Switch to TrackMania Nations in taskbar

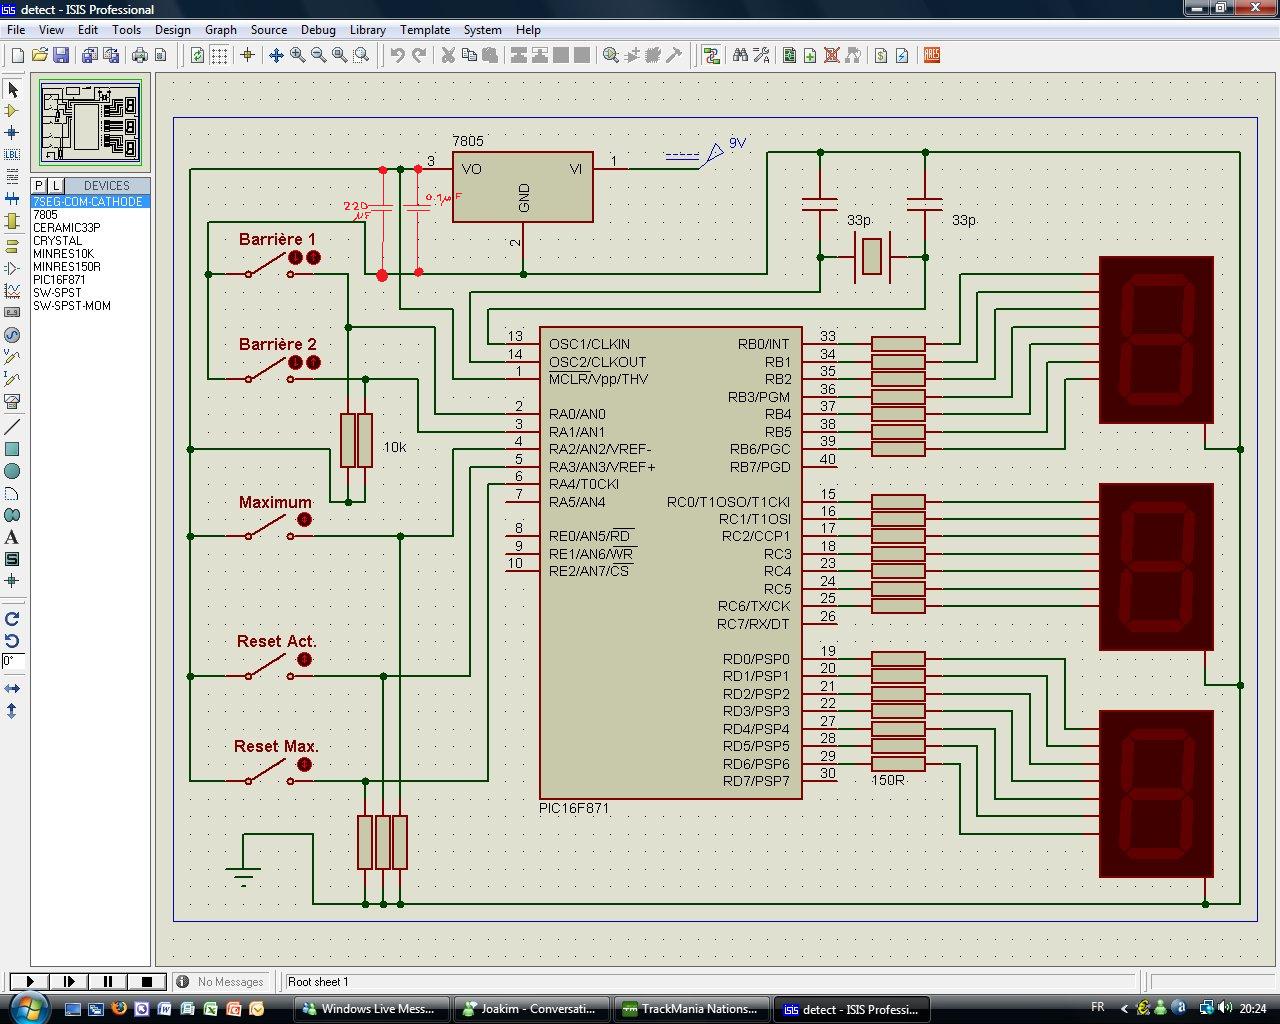pyautogui.click(x=692, y=1009)
